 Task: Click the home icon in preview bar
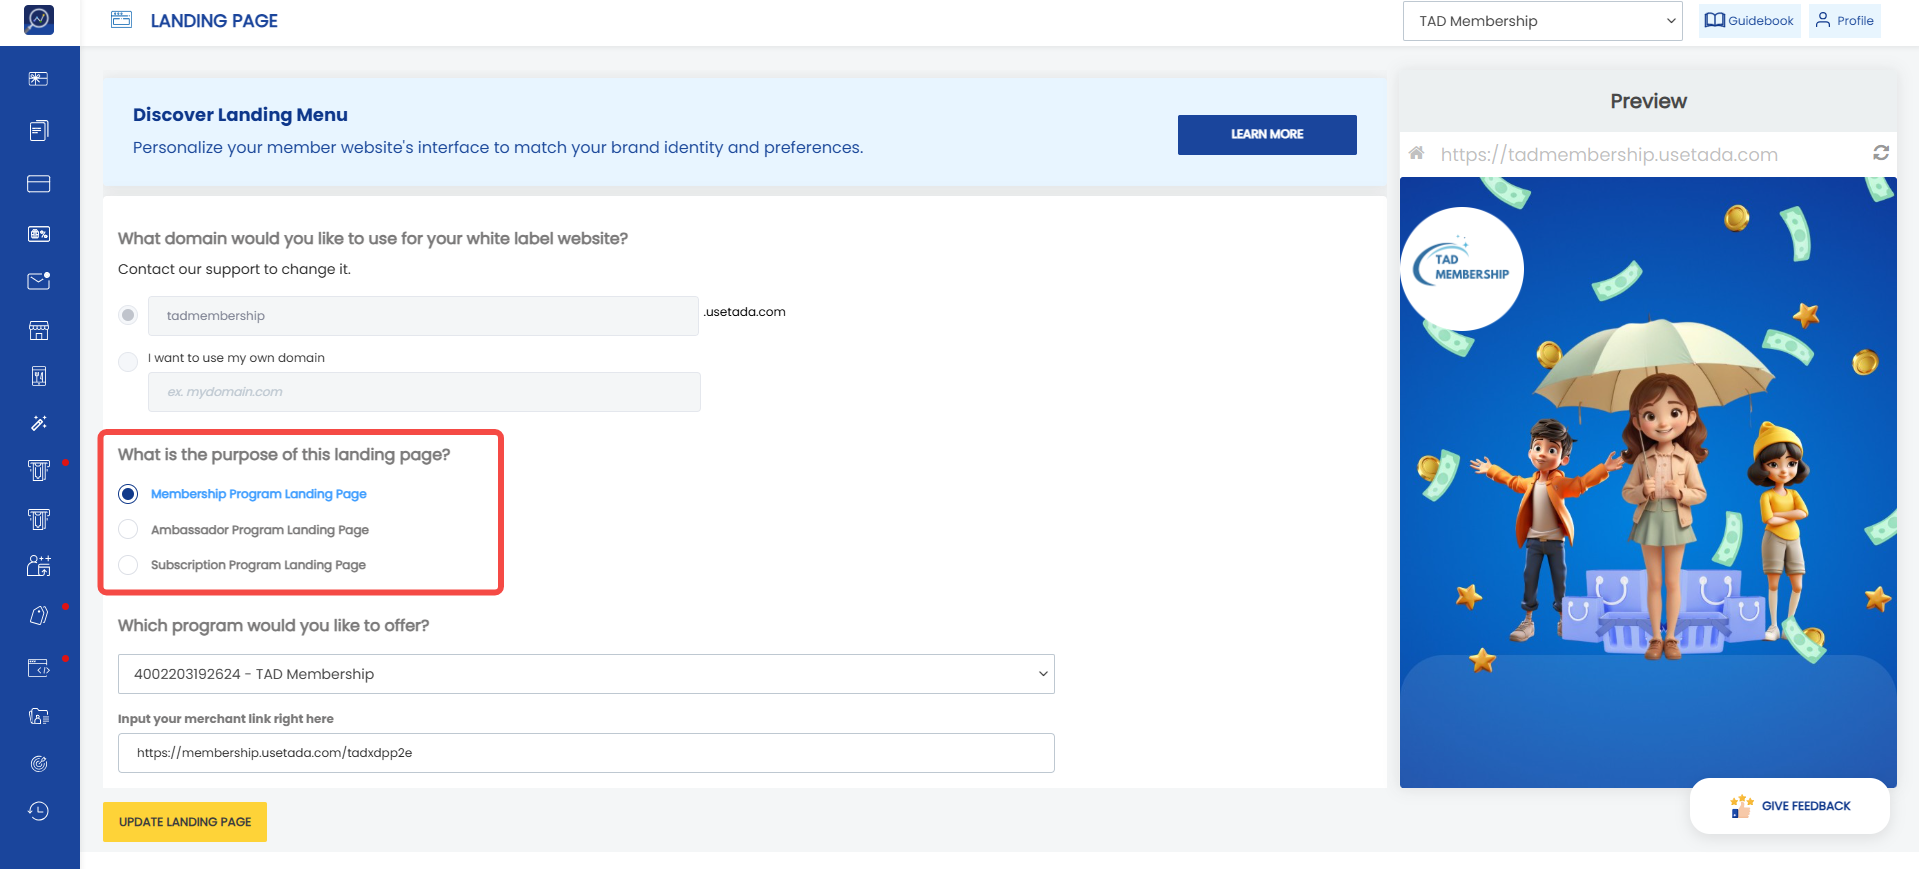(x=1416, y=153)
